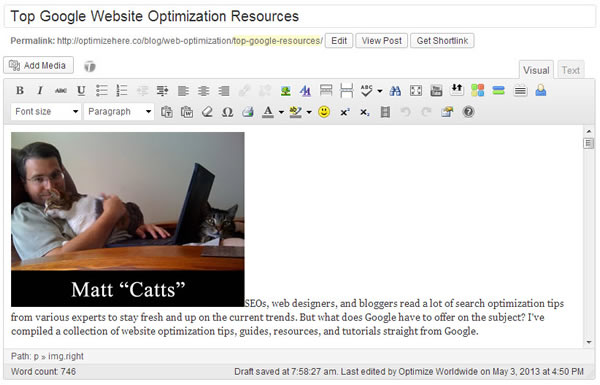Run the ABC spellchecker
Image resolution: width=600 pixels, height=385 pixels.
coord(366,91)
